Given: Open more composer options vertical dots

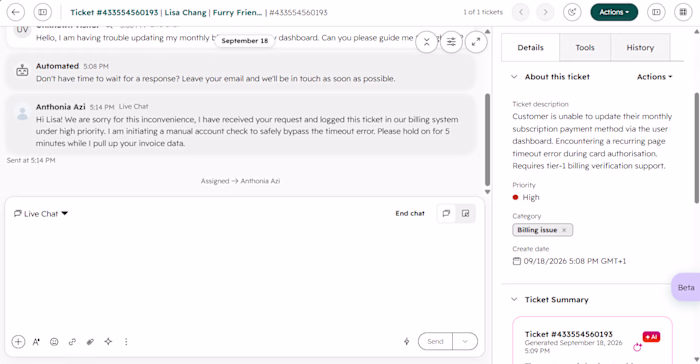Looking at the screenshot, I should coord(126,342).
